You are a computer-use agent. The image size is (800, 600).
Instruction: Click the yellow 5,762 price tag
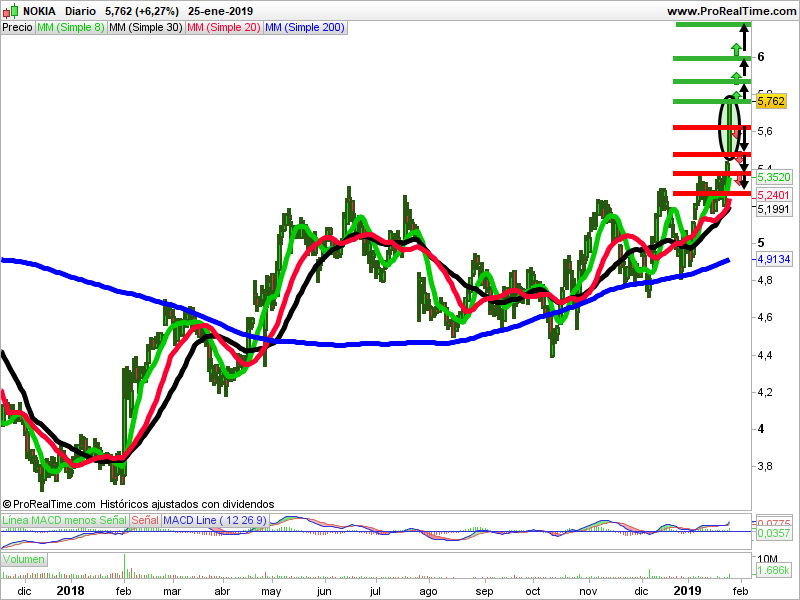click(x=771, y=101)
